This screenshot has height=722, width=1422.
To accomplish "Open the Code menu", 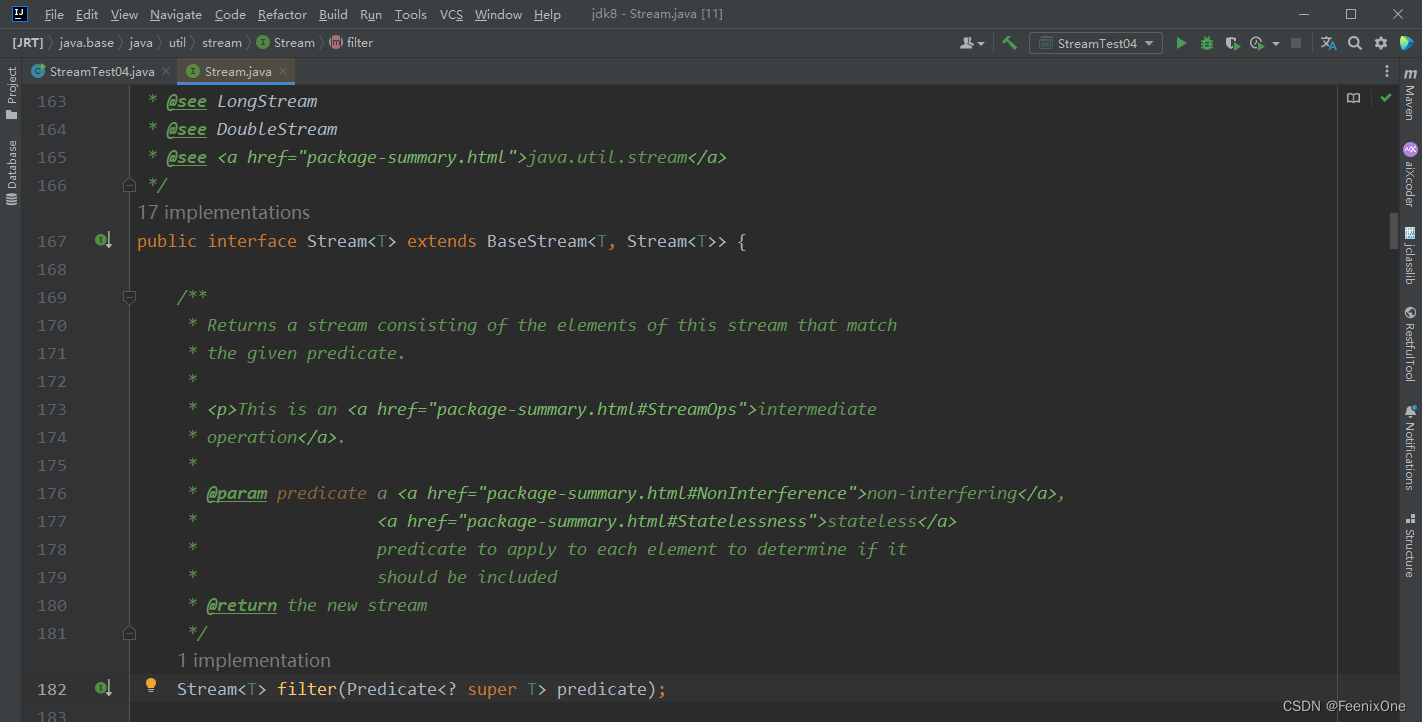I will click(230, 15).
